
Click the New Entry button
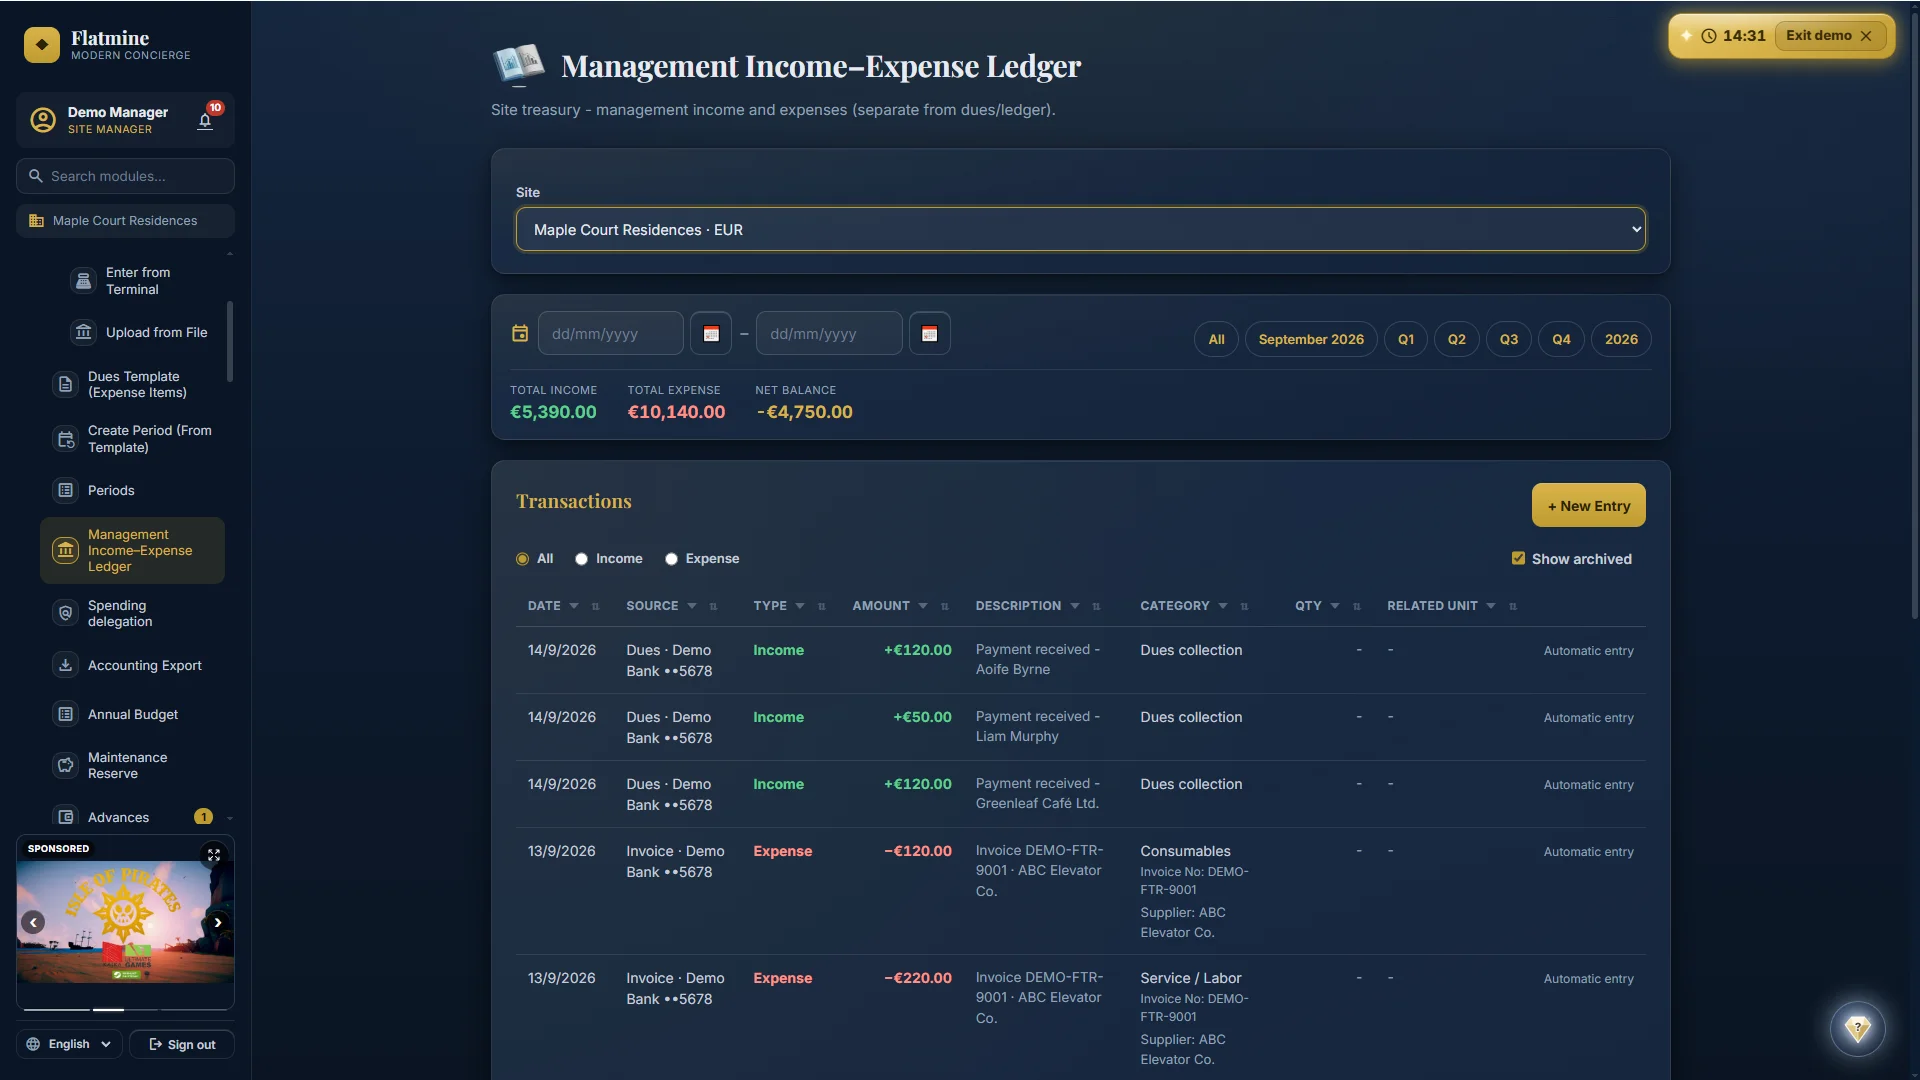click(x=1588, y=505)
